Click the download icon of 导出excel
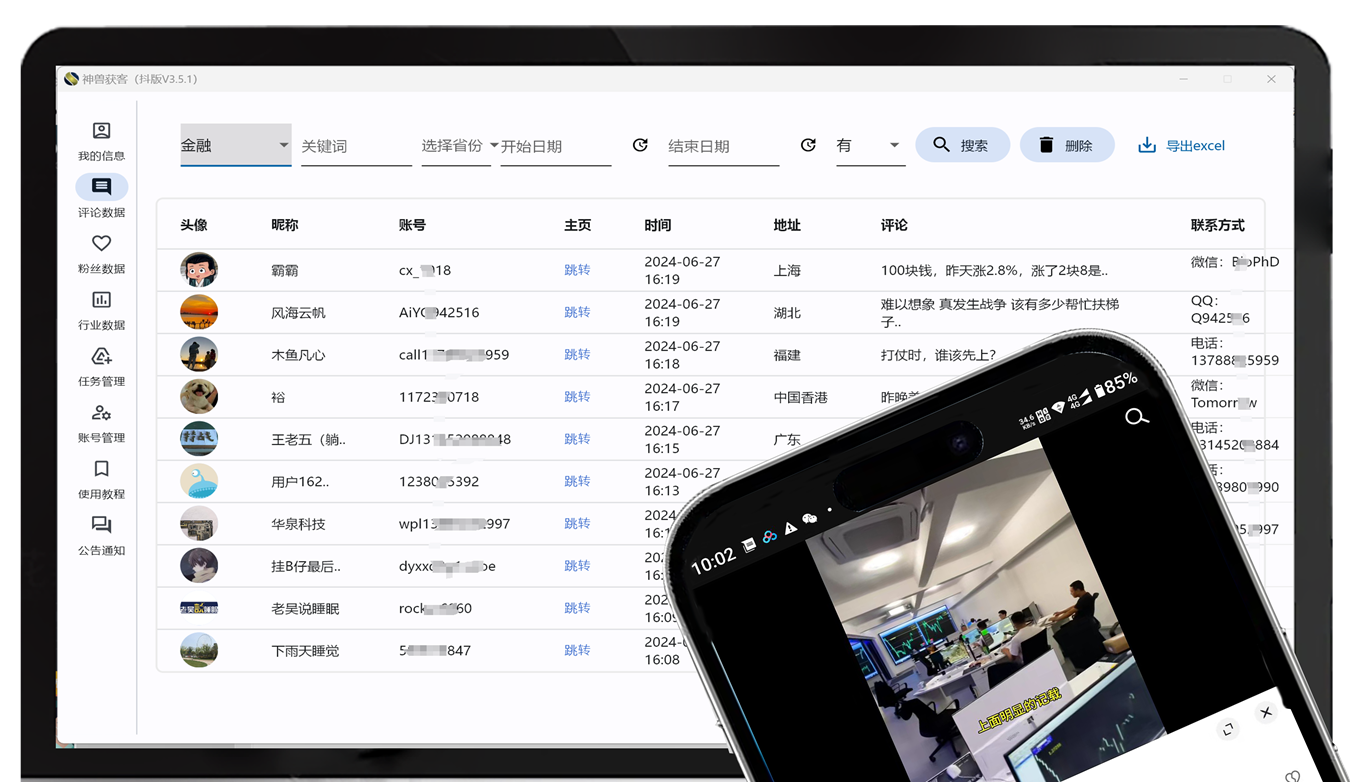 [x=1147, y=145]
